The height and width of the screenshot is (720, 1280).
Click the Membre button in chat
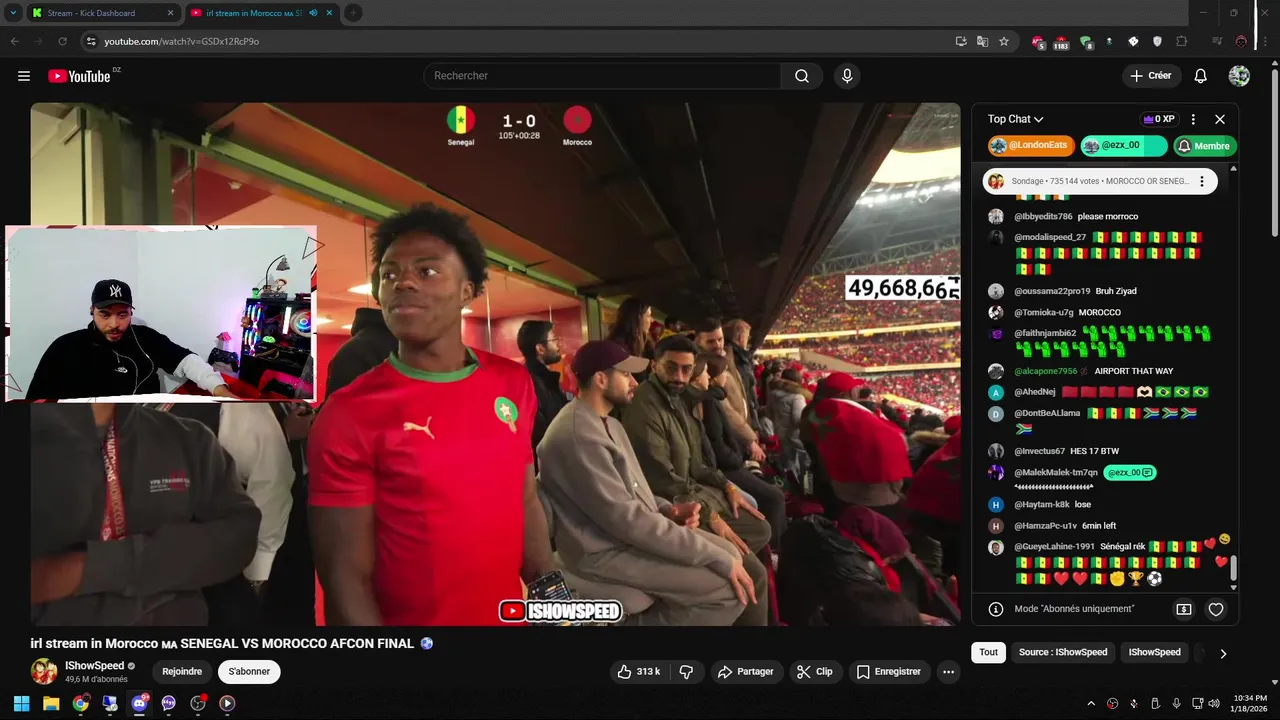[x=1204, y=146]
